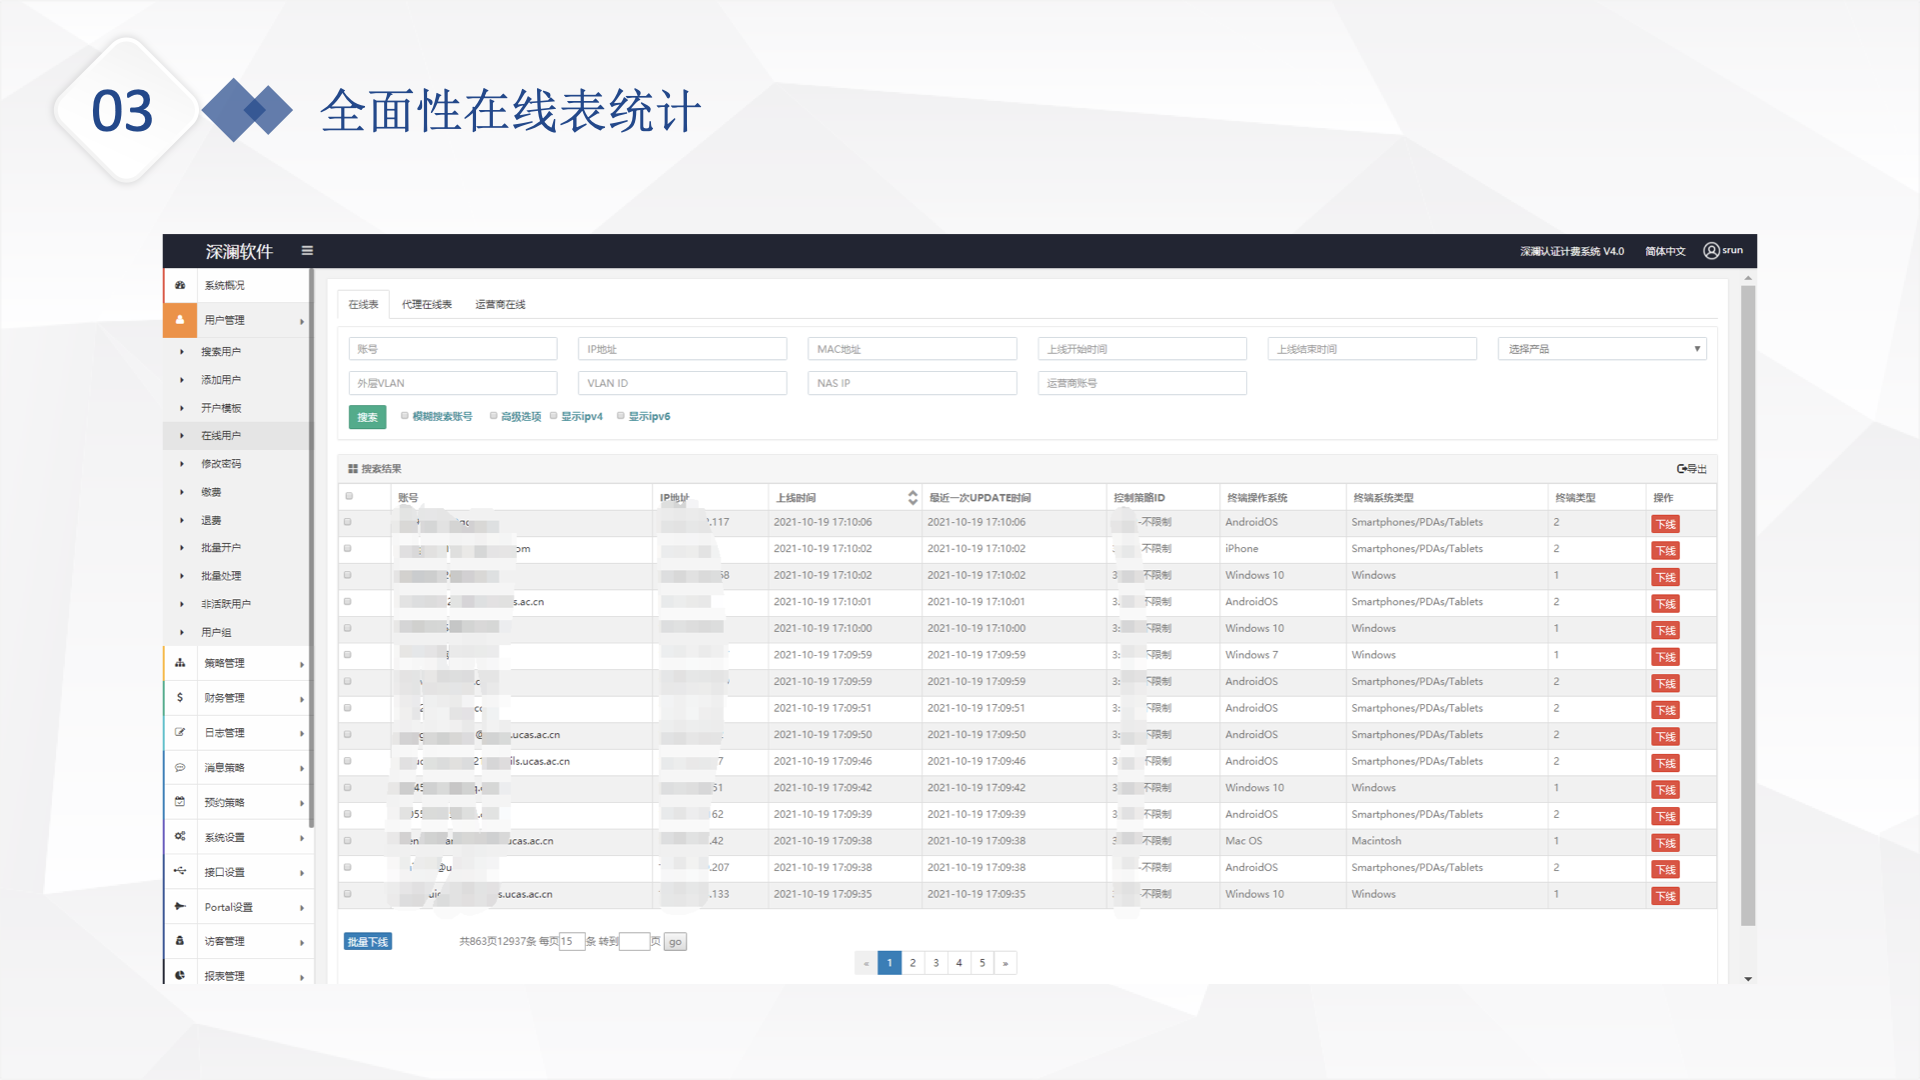
Task: Open 访客管理 lock icon
Action: click(180, 941)
